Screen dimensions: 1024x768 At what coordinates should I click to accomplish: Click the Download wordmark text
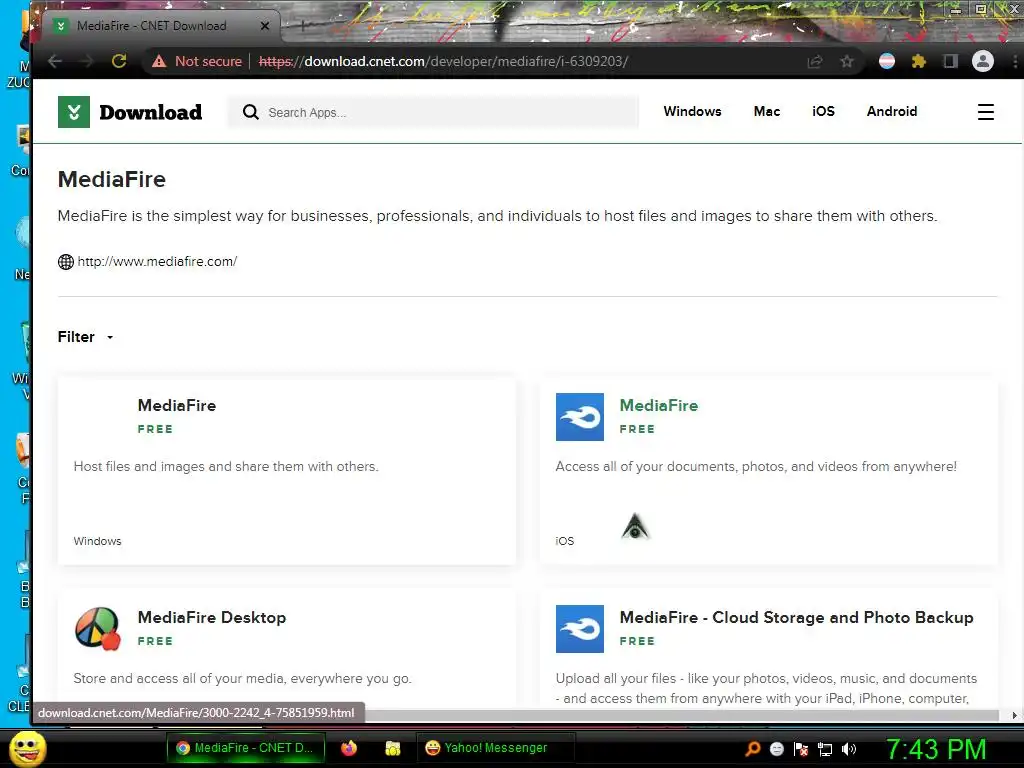point(151,112)
